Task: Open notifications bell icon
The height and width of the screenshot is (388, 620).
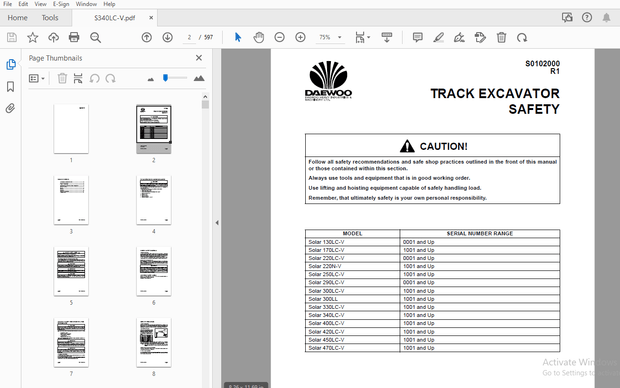Action: pyautogui.click(x=606, y=17)
